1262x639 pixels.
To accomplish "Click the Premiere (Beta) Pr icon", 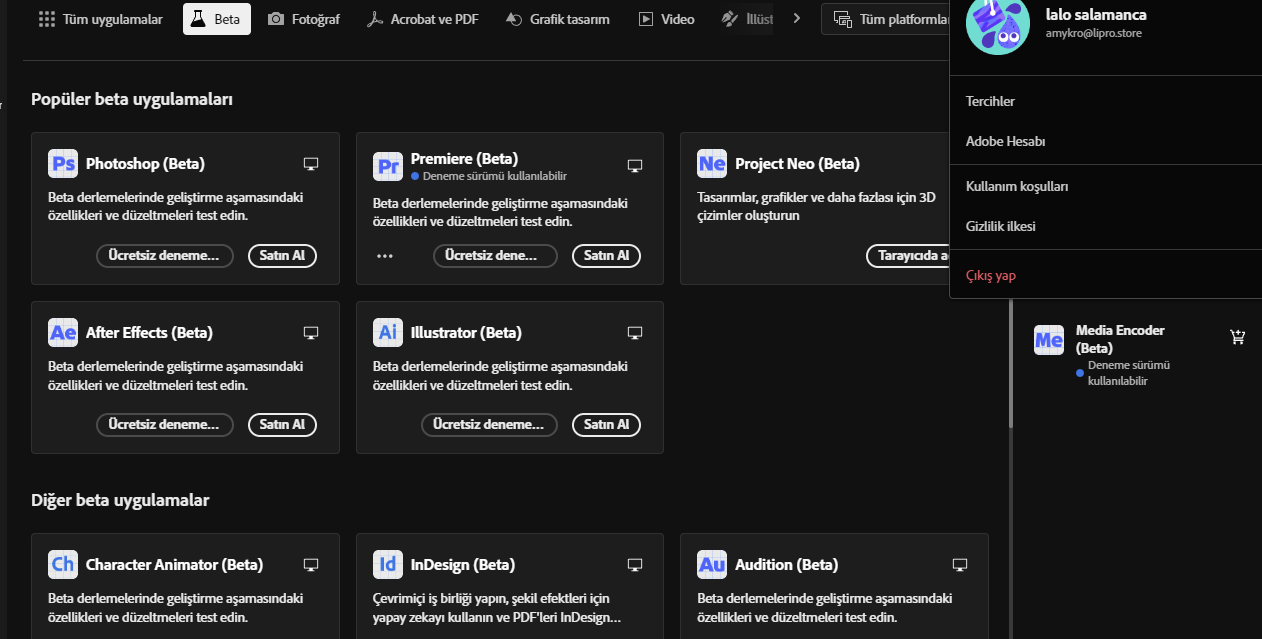I will point(388,166).
